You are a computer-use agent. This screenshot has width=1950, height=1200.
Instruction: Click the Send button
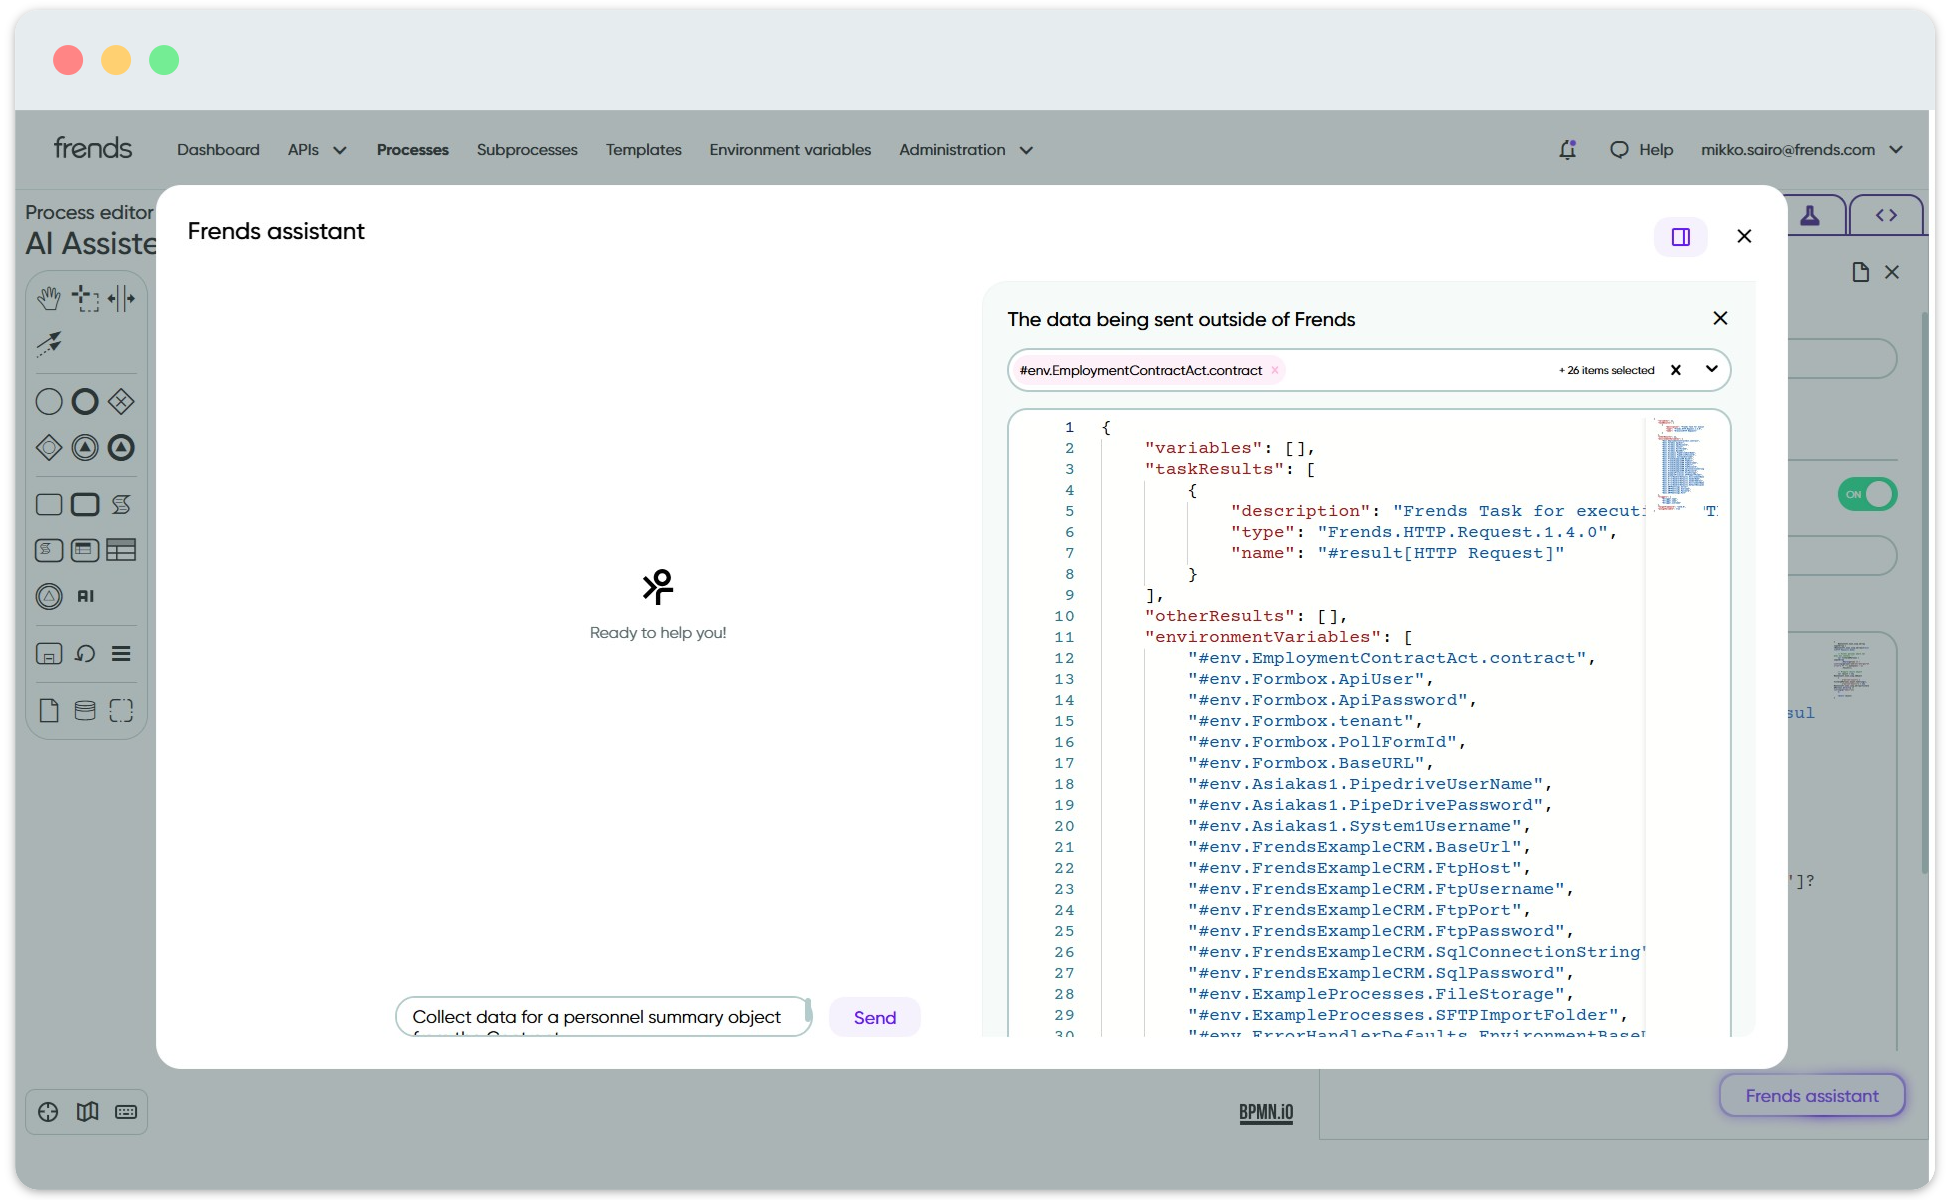pos(874,1017)
